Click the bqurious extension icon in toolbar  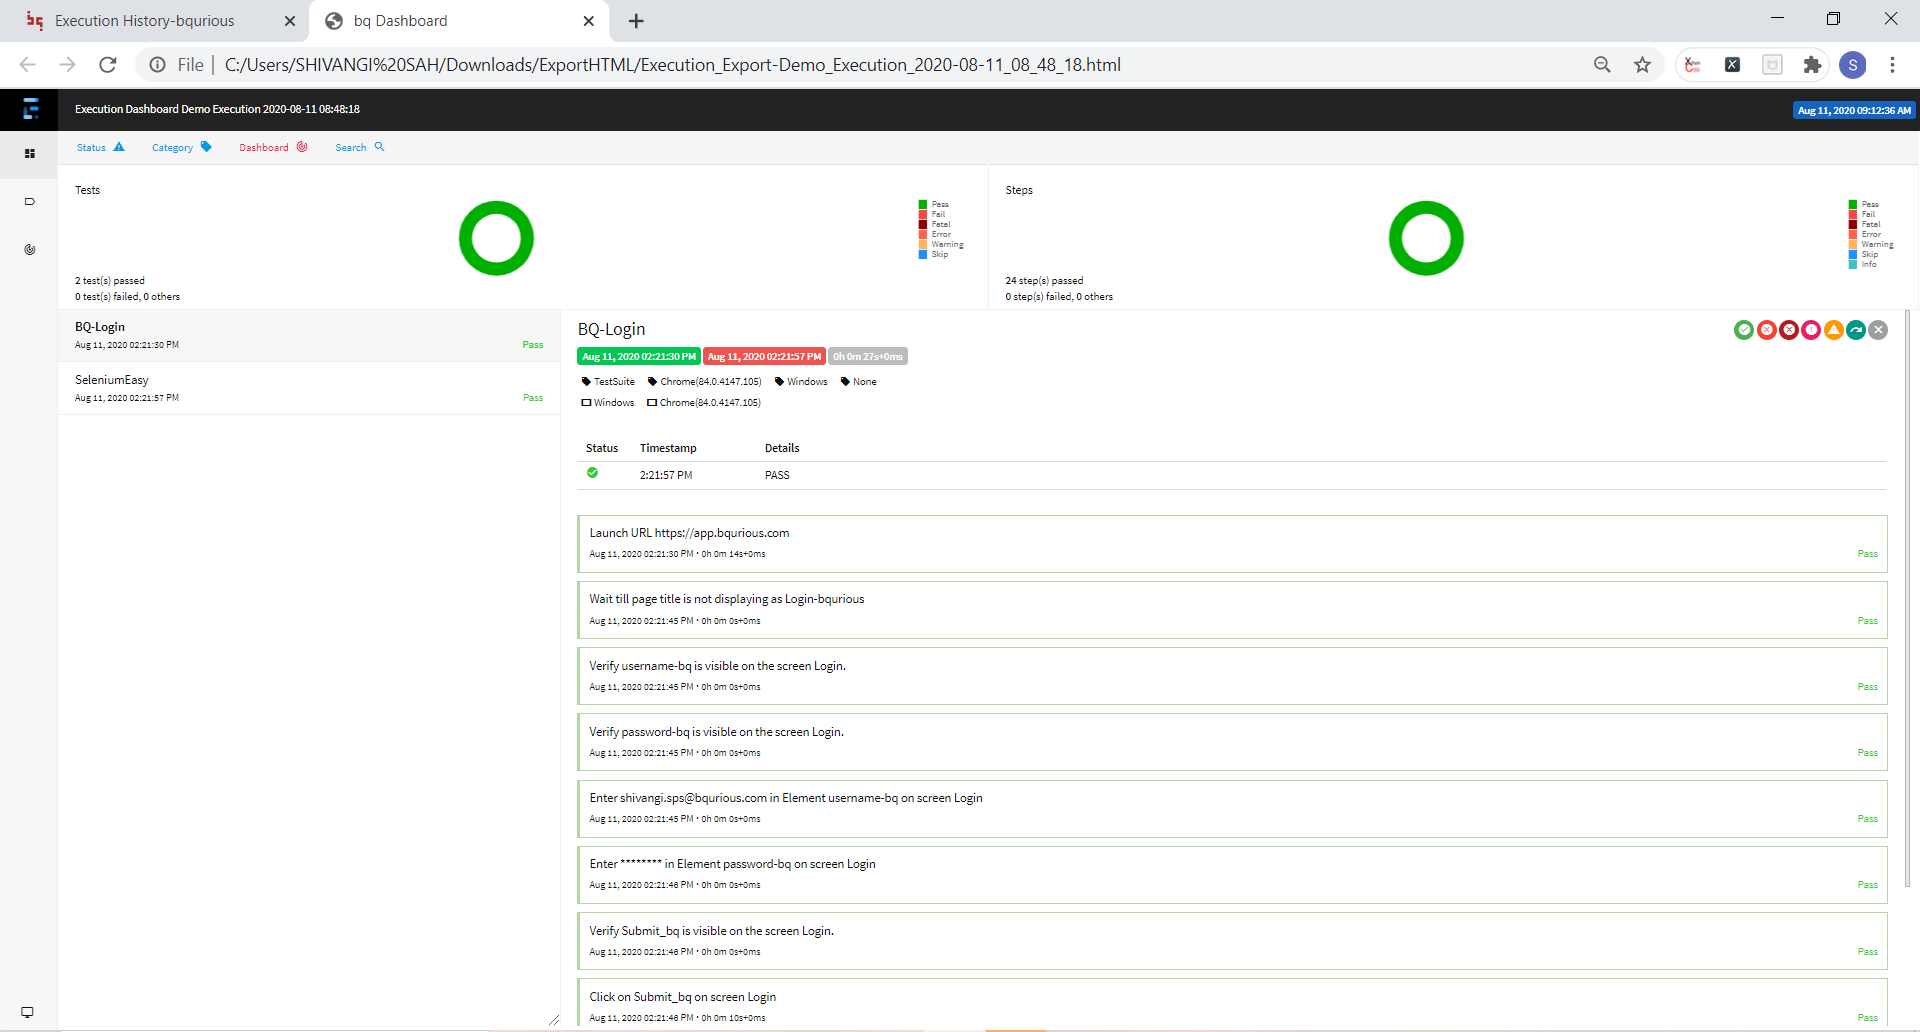pyautogui.click(x=1692, y=65)
